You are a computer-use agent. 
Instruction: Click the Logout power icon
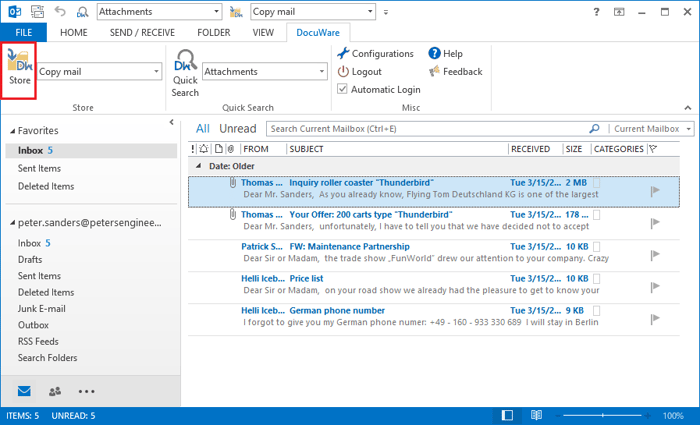(x=344, y=72)
